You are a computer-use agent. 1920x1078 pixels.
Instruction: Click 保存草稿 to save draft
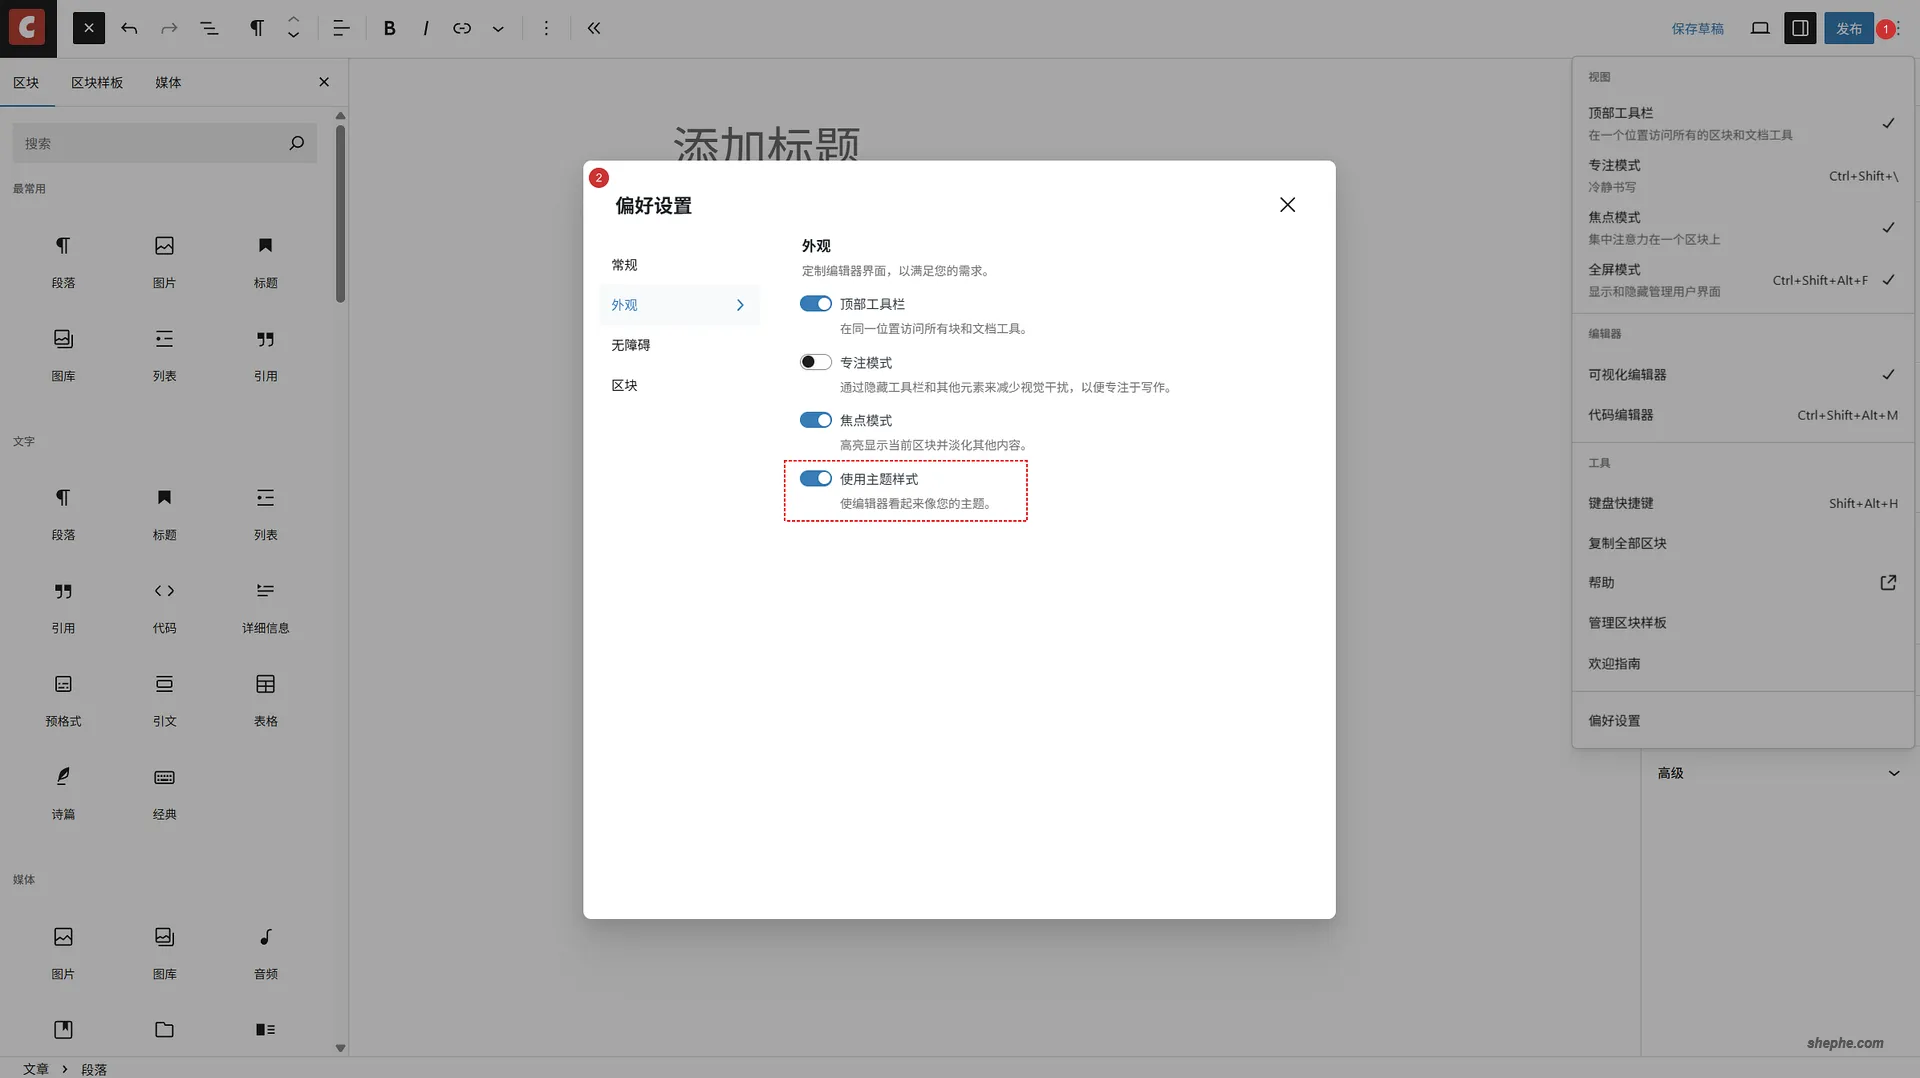pos(1699,28)
